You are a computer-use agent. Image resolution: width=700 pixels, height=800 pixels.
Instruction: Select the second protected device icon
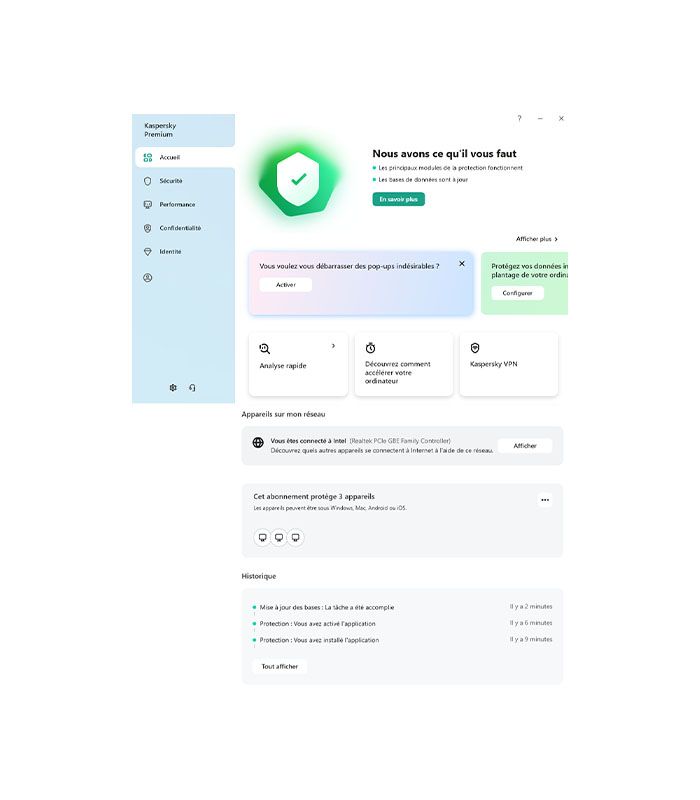point(279,537)
